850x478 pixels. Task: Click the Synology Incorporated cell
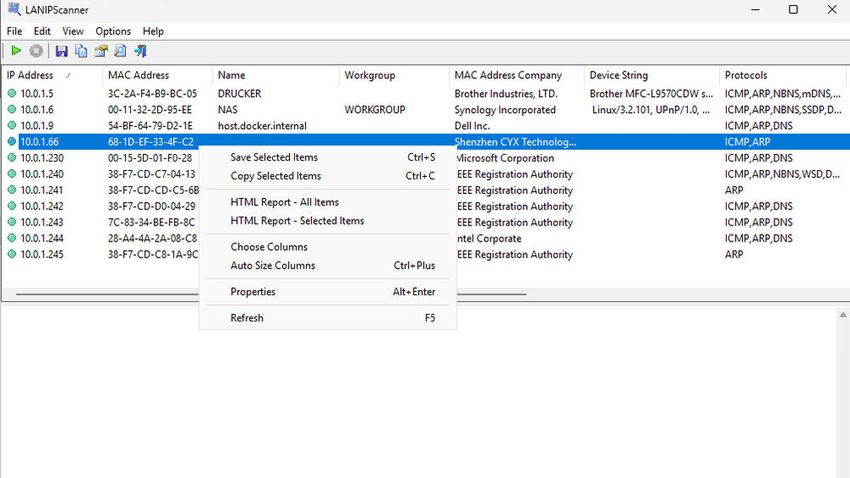pos(505,110)
